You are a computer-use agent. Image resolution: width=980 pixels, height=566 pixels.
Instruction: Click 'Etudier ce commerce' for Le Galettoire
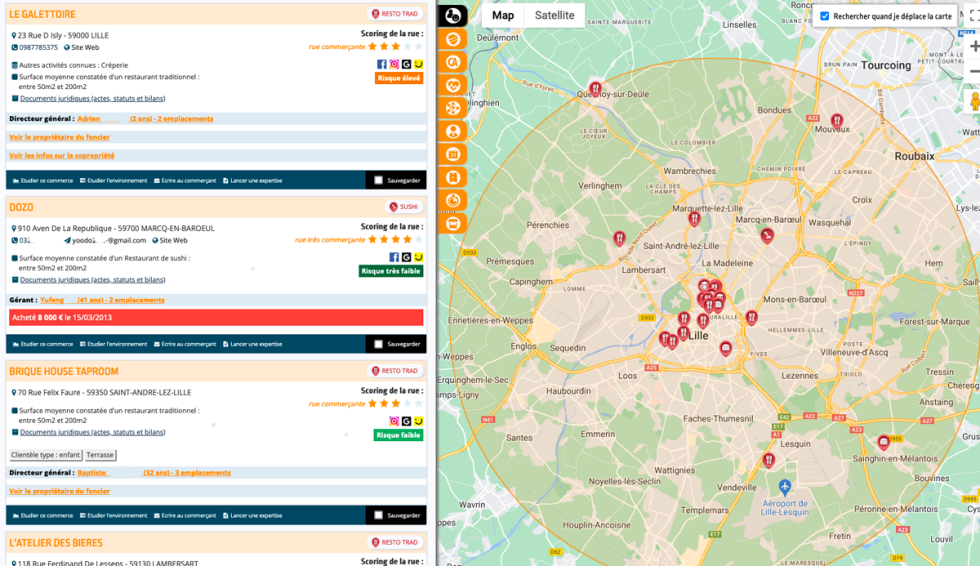[42, 180]
